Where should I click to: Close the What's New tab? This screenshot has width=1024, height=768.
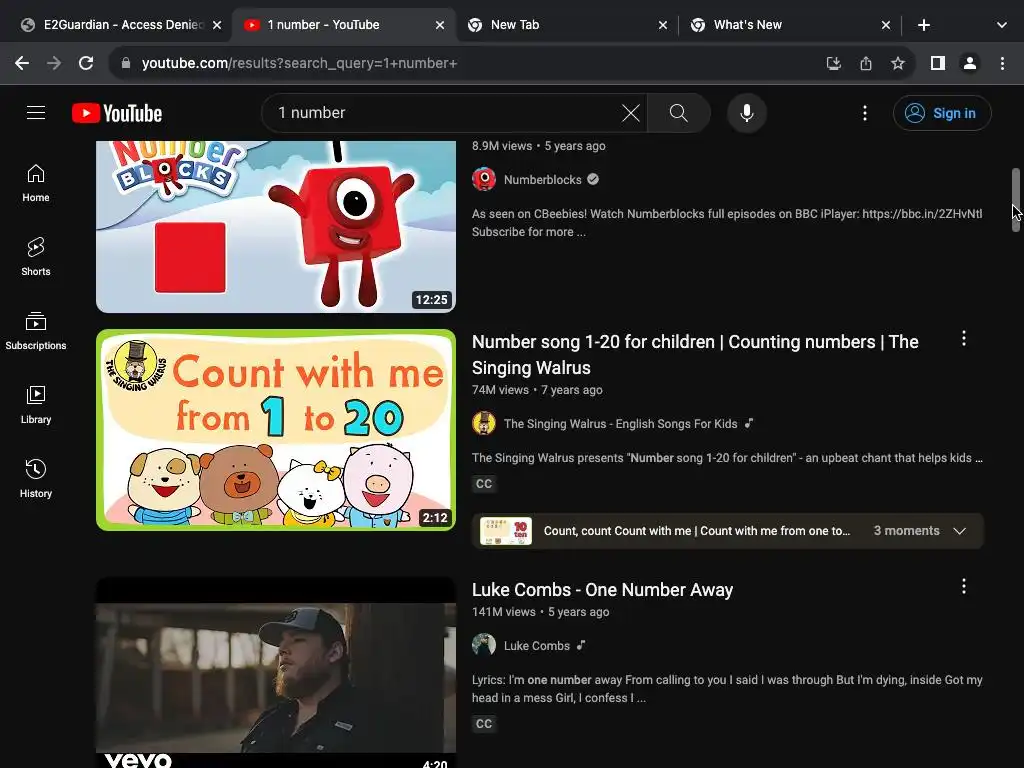[x=886, y=25]
